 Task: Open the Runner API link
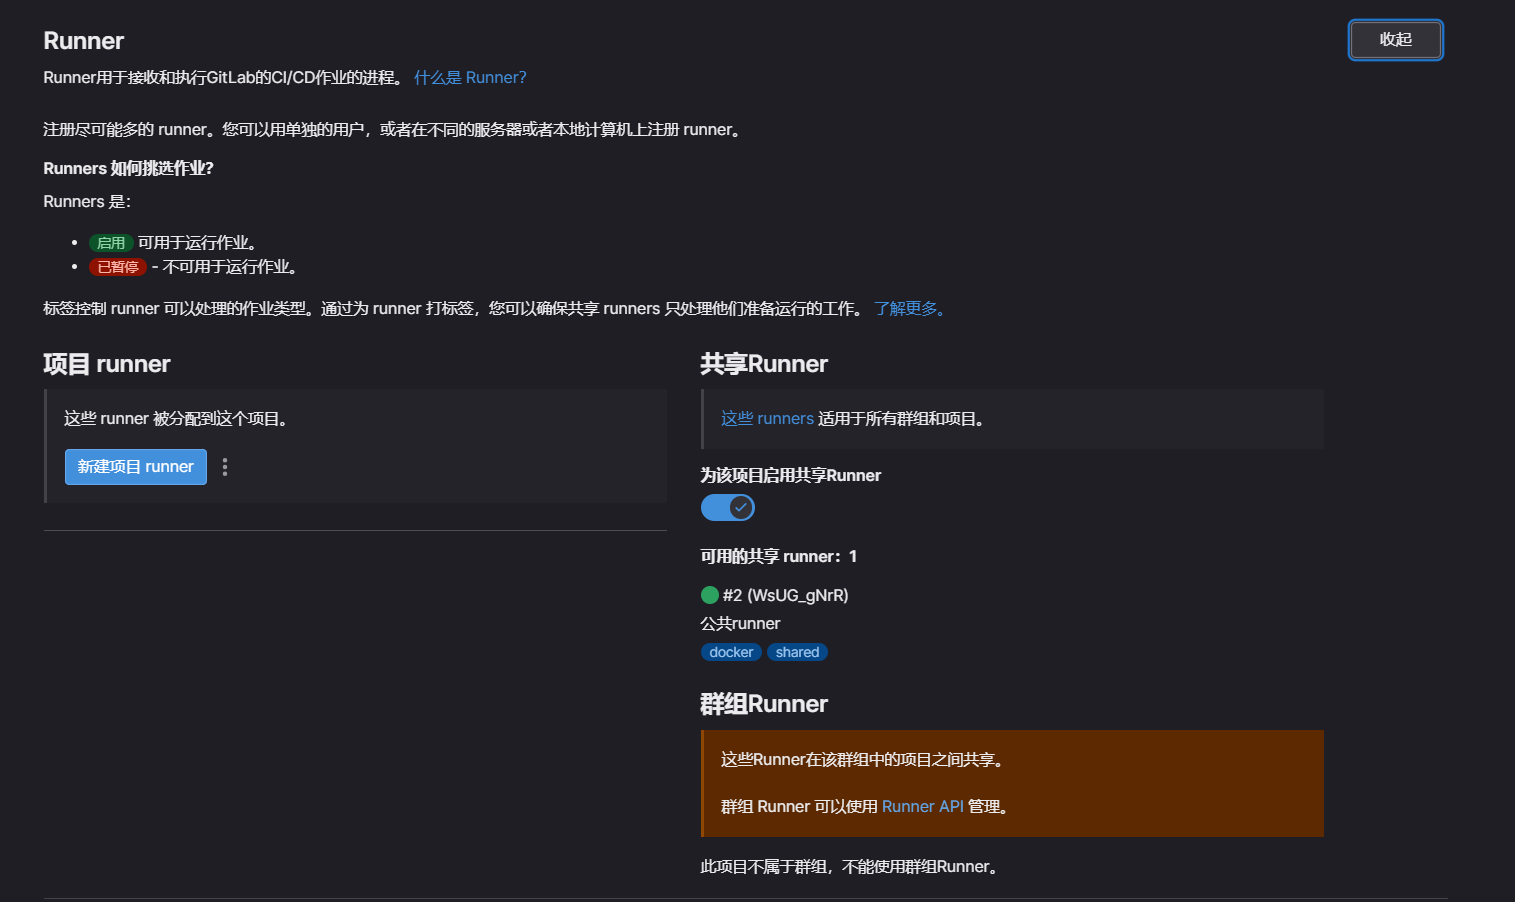coord(923,807)
